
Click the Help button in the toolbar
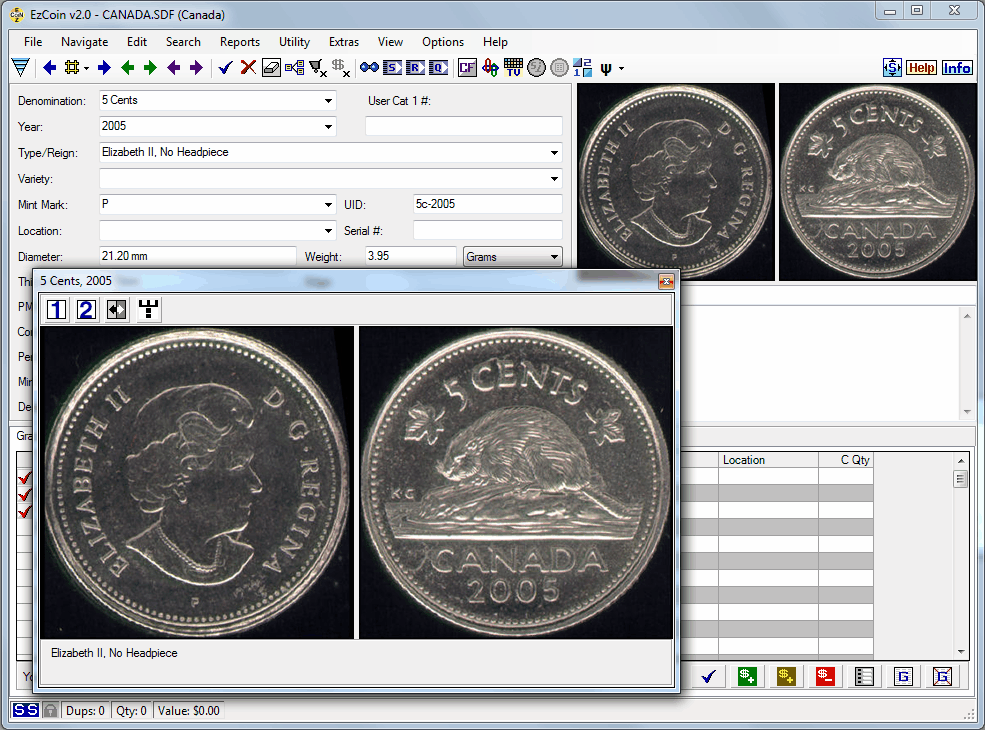pos(922,68)
